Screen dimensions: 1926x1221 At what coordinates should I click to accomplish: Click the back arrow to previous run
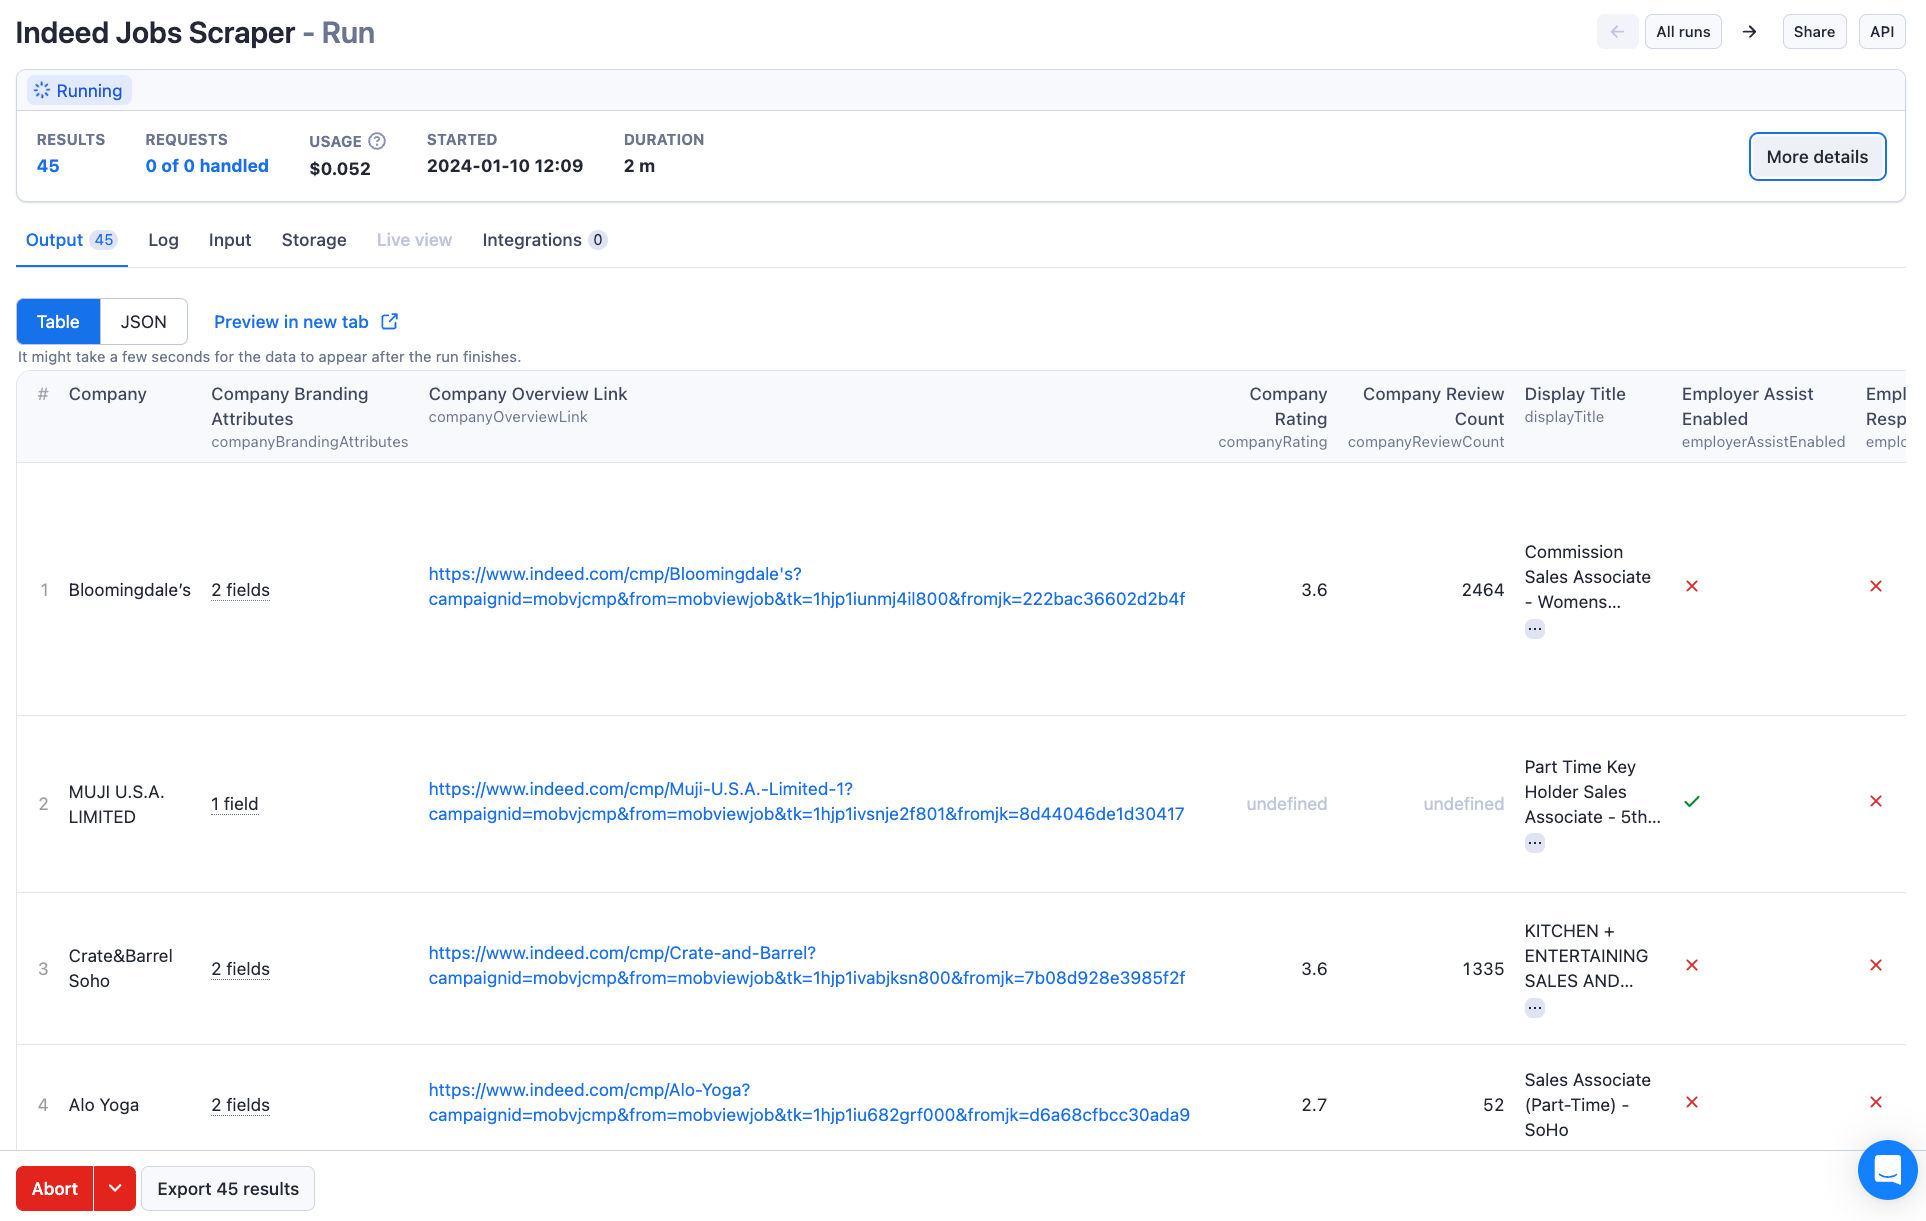(x=1618, y=31)
